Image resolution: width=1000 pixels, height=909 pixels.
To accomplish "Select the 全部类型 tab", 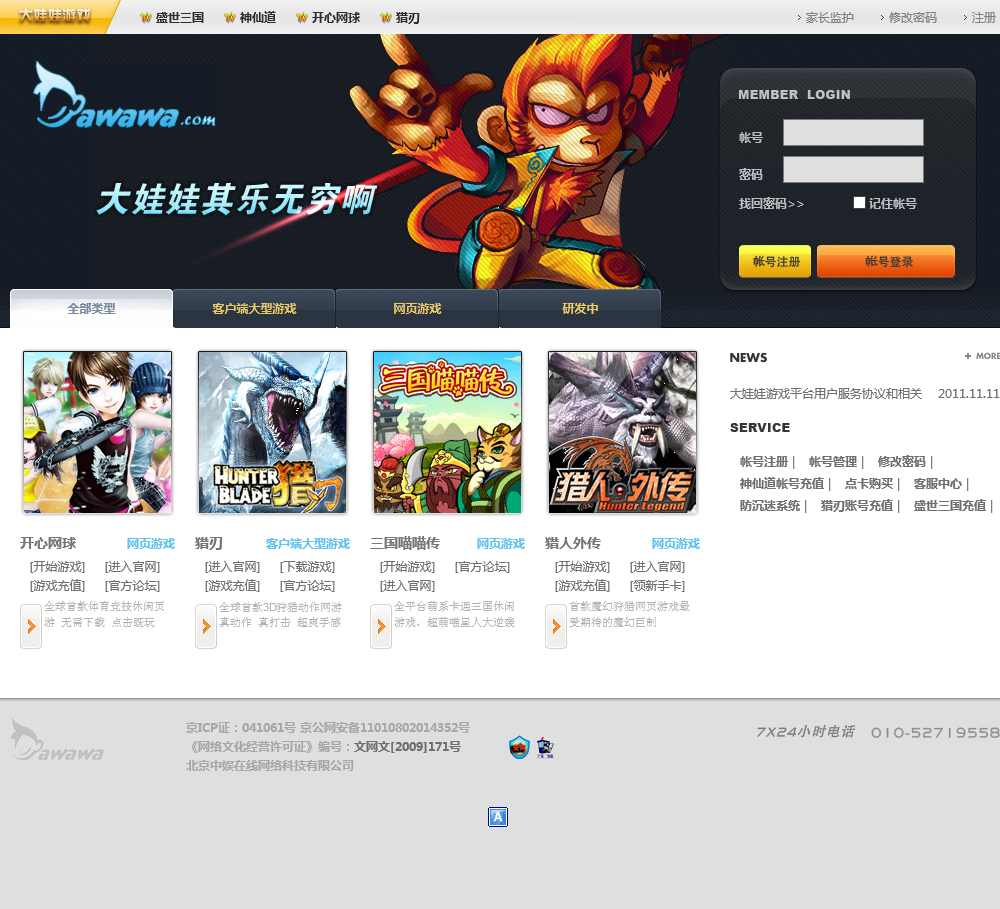I will (x=91, y=309).
